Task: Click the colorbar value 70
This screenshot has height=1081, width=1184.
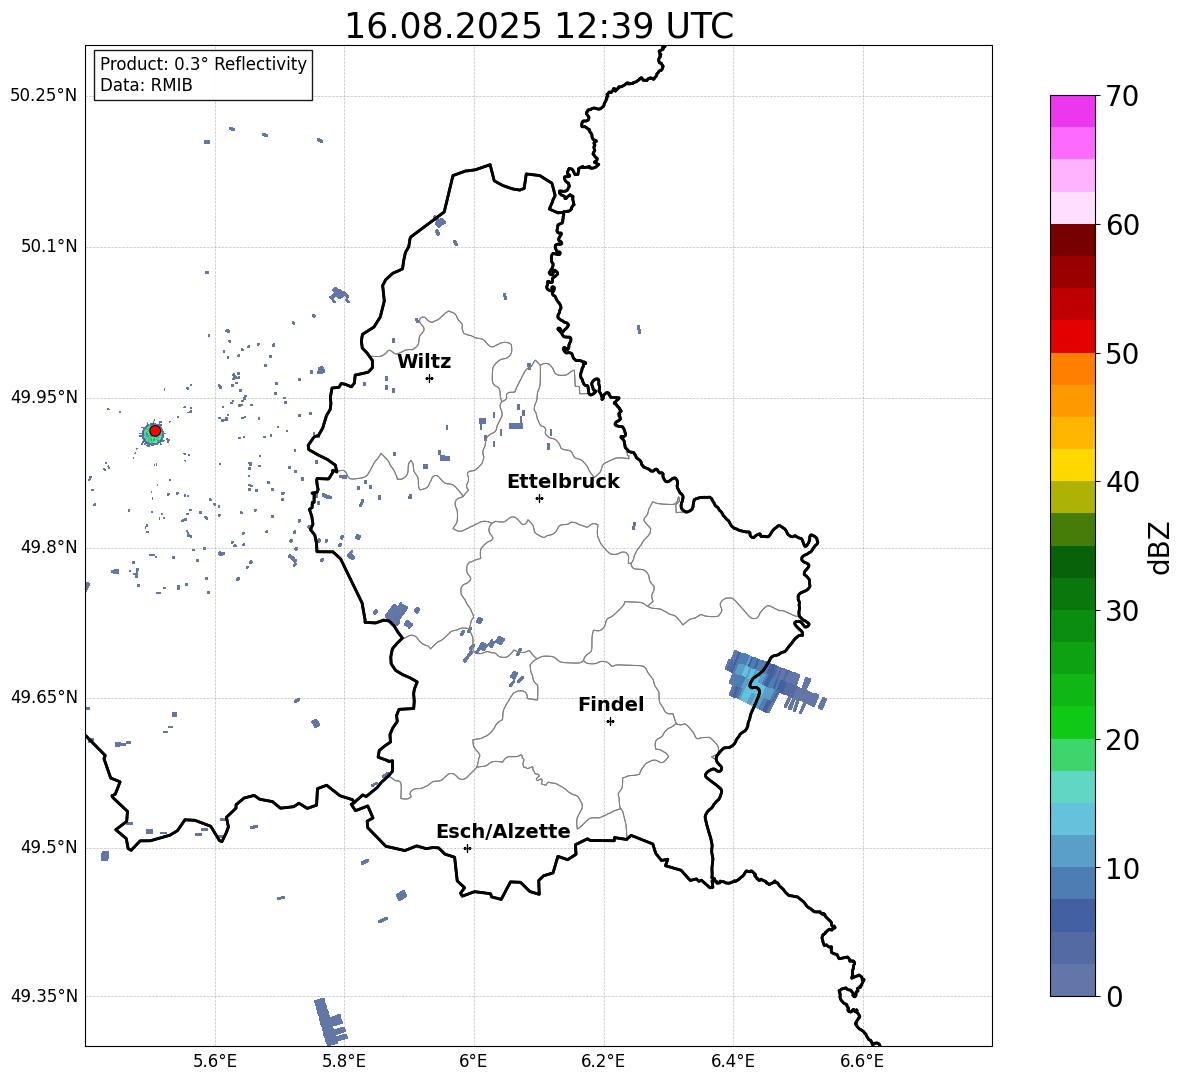Action: coord(1122,97)
